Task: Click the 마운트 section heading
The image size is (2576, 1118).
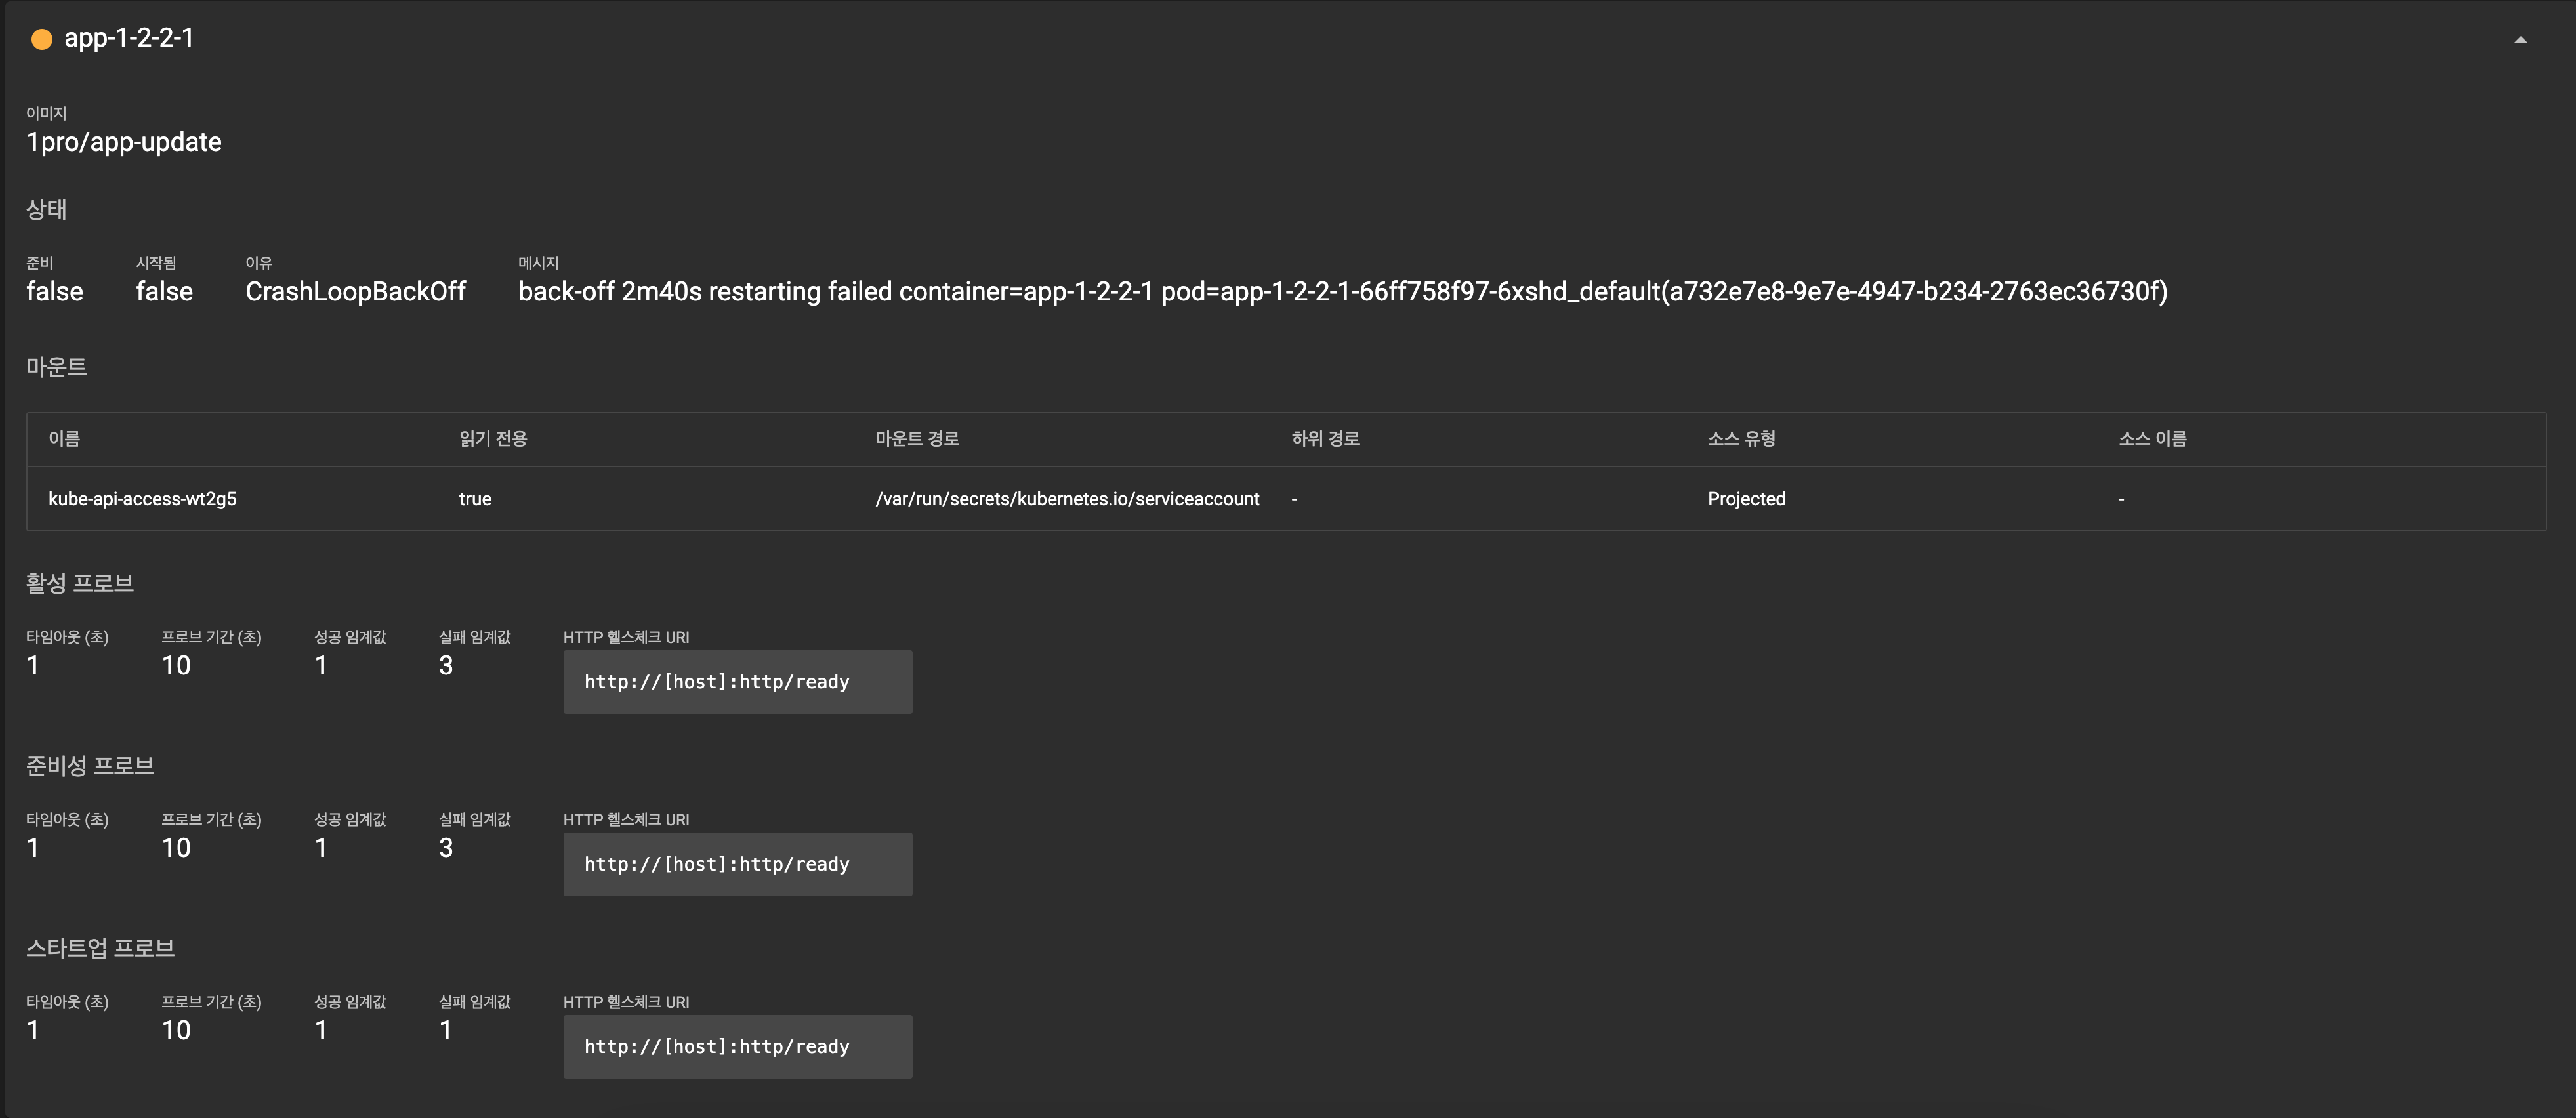Action: pos(56,367)
